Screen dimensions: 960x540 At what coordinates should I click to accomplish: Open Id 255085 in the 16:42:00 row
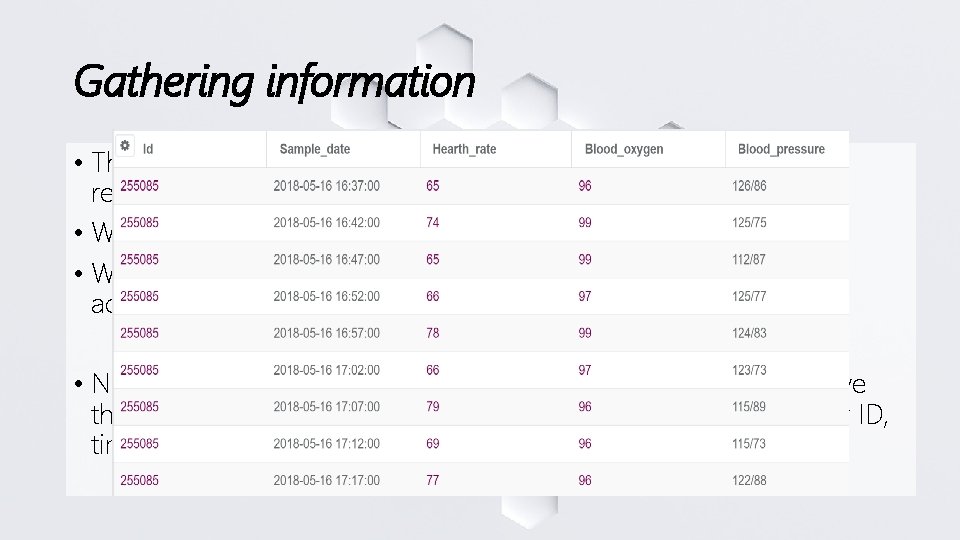[140, 223]
